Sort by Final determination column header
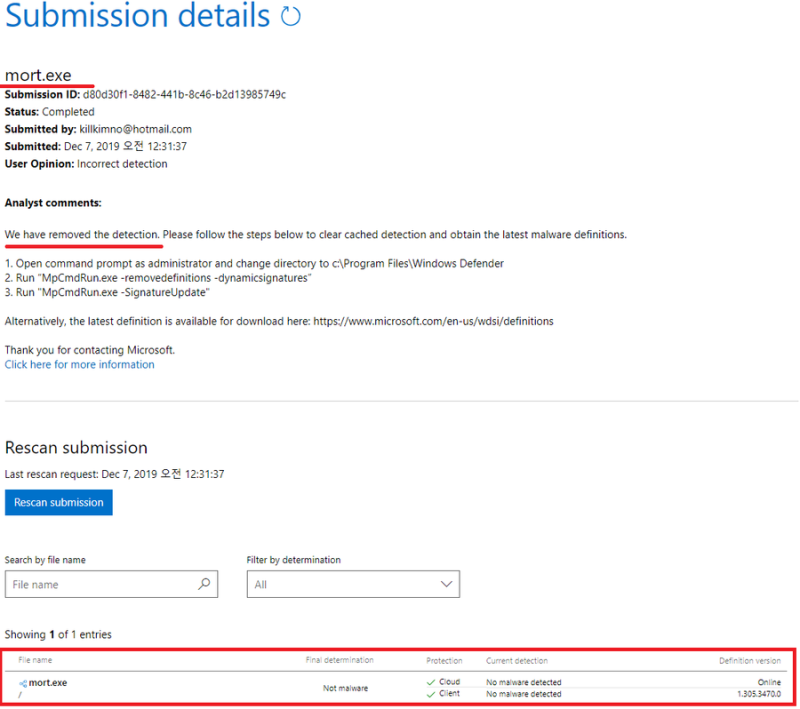Screen dimensions: 800x709 [x=339, y=661]
